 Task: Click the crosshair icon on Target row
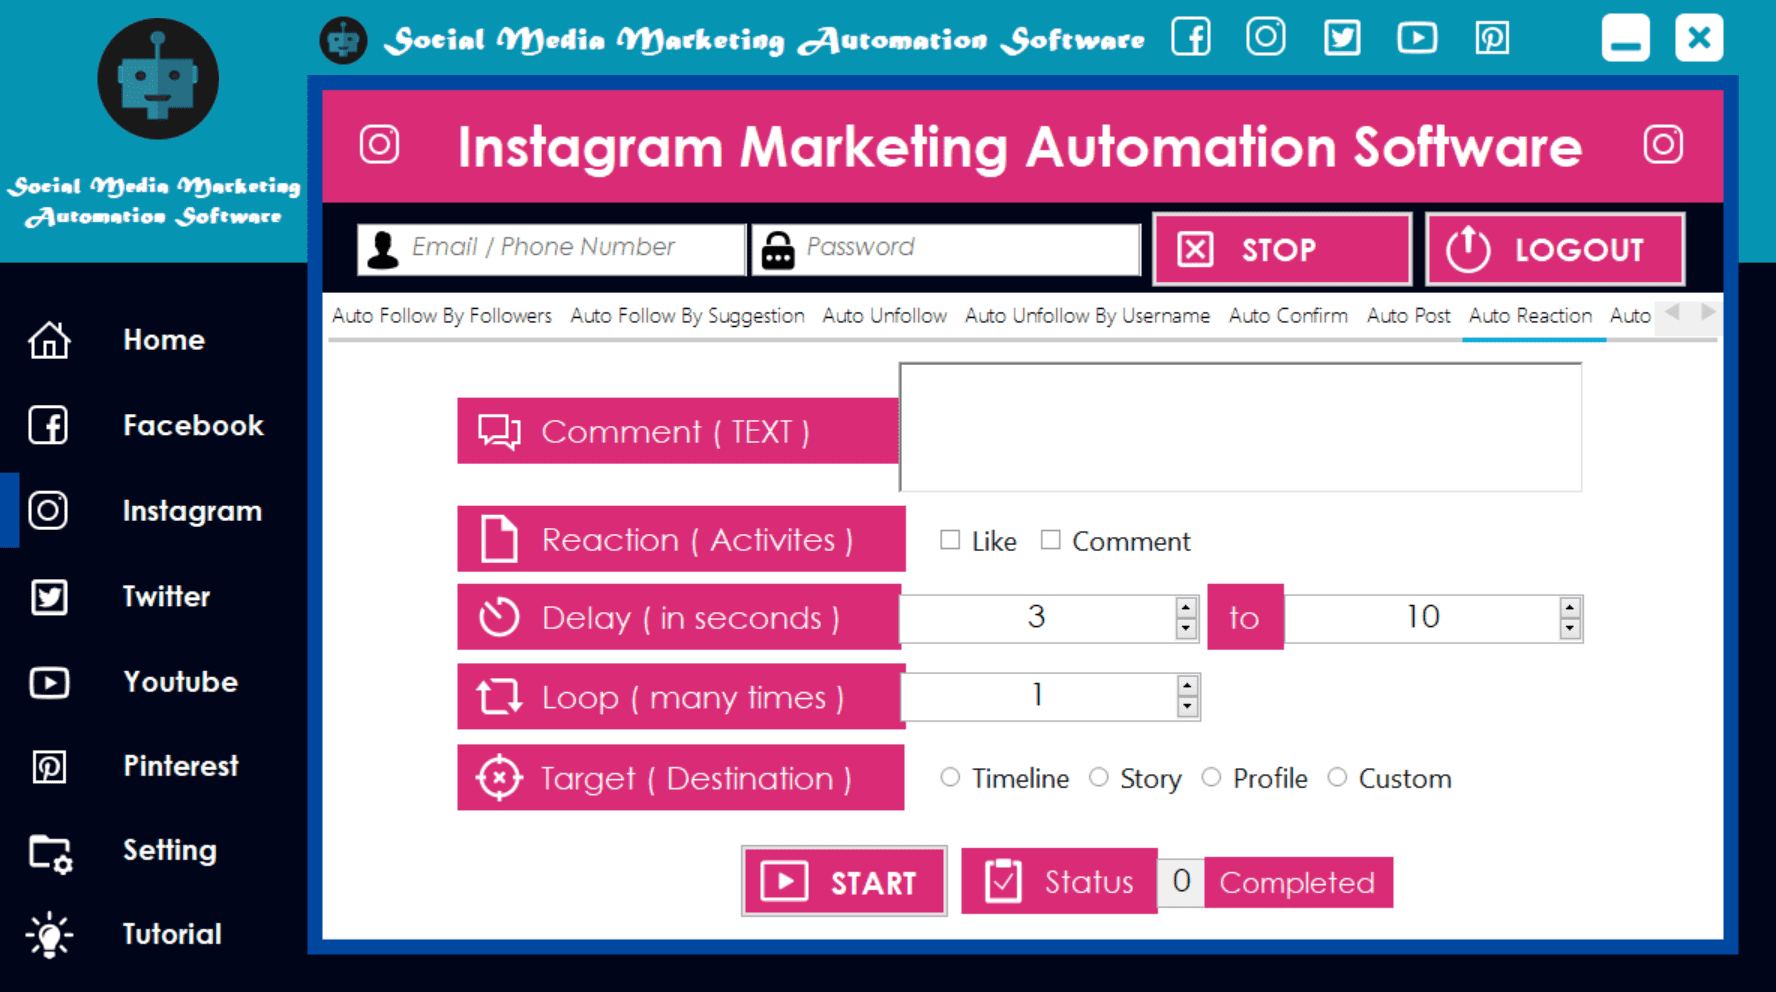coord(499,778)
